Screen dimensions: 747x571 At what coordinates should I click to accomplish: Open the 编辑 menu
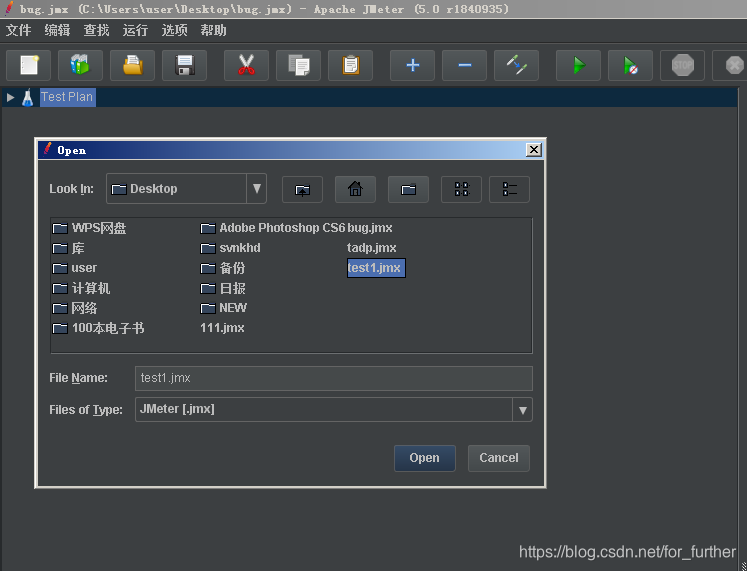(x=58, y=30)
